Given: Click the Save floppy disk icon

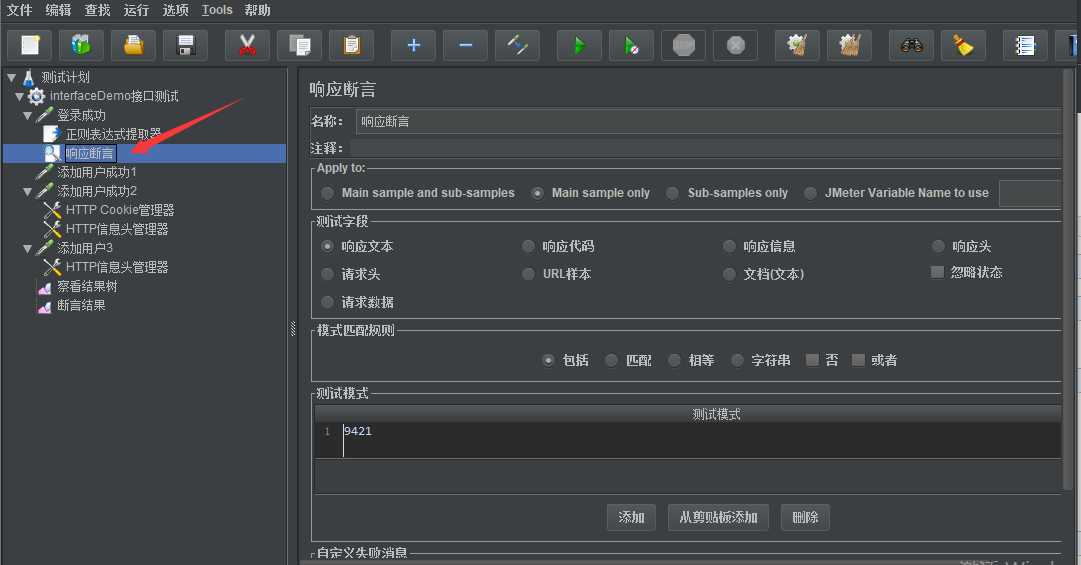Looking at the screenshot, I should (185, 45).
